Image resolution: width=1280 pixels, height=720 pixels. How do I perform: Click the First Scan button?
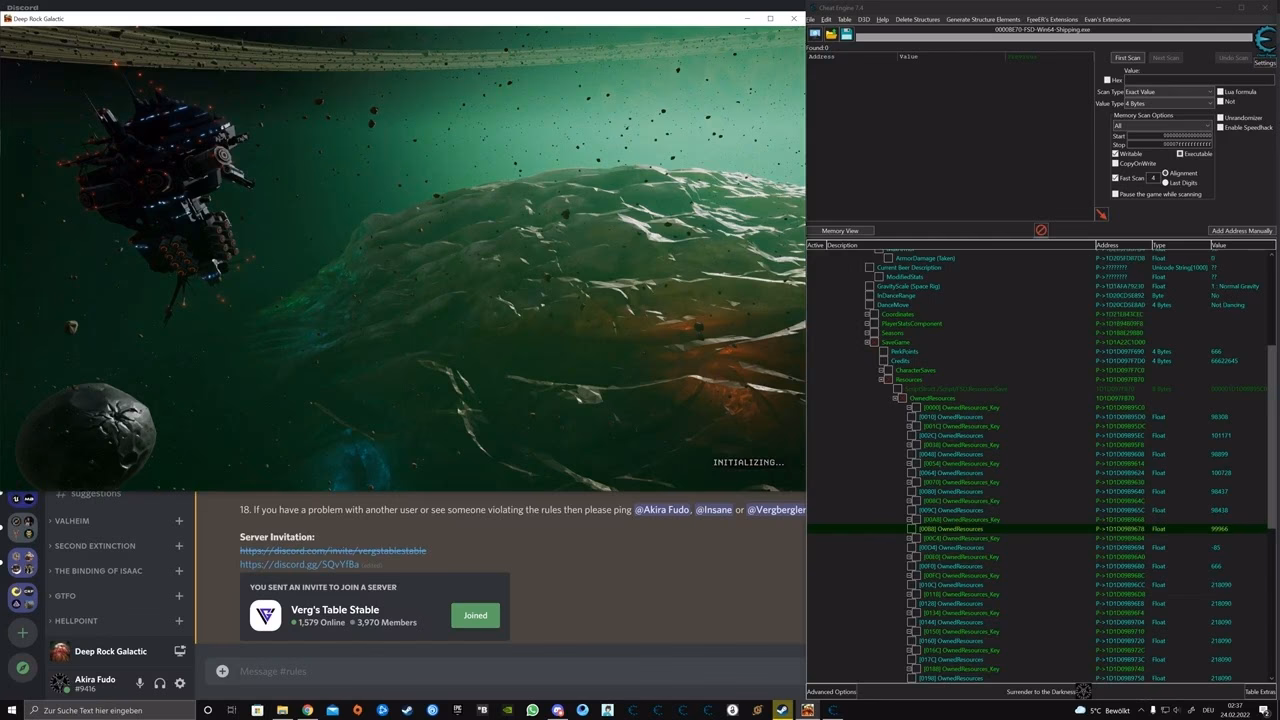pos(1127,58)
